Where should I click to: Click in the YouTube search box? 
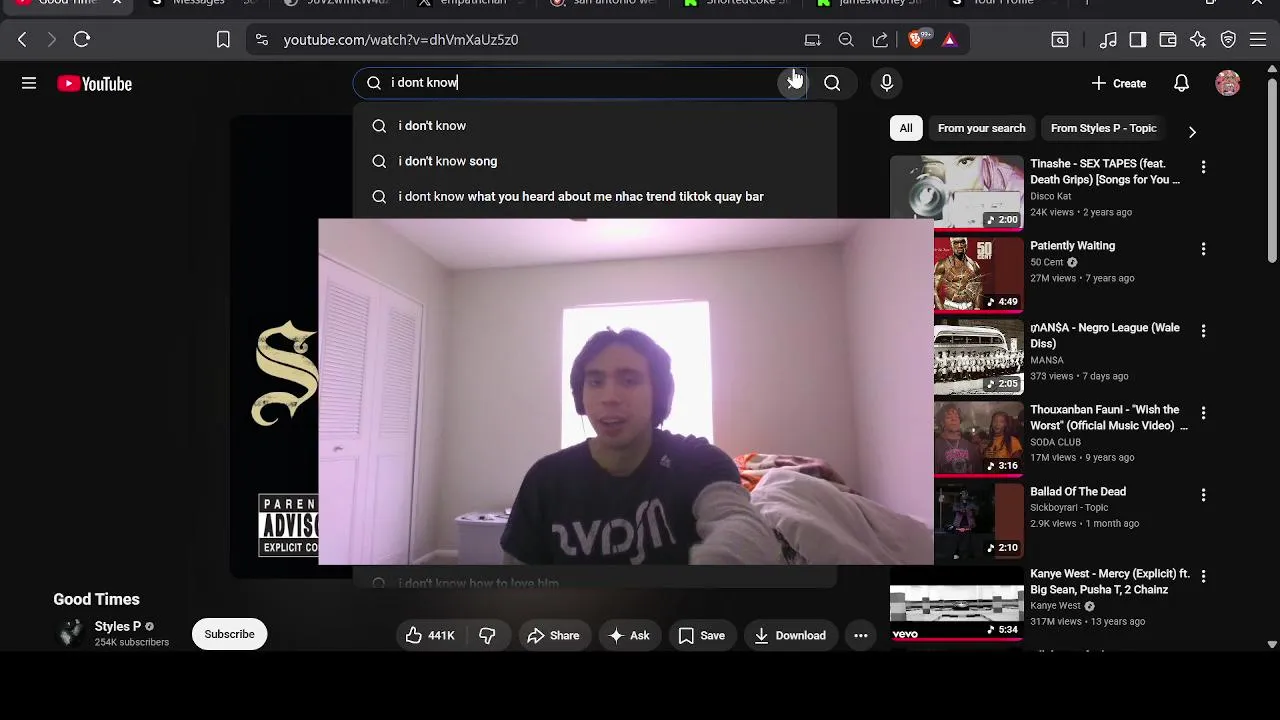point(580,83)
